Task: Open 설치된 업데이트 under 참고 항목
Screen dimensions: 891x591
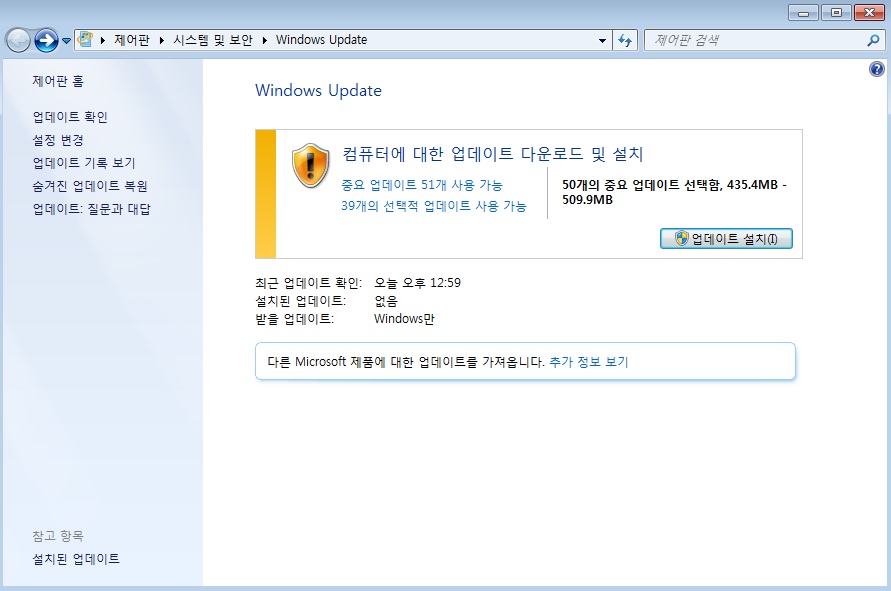Action: tap(76, 559)
